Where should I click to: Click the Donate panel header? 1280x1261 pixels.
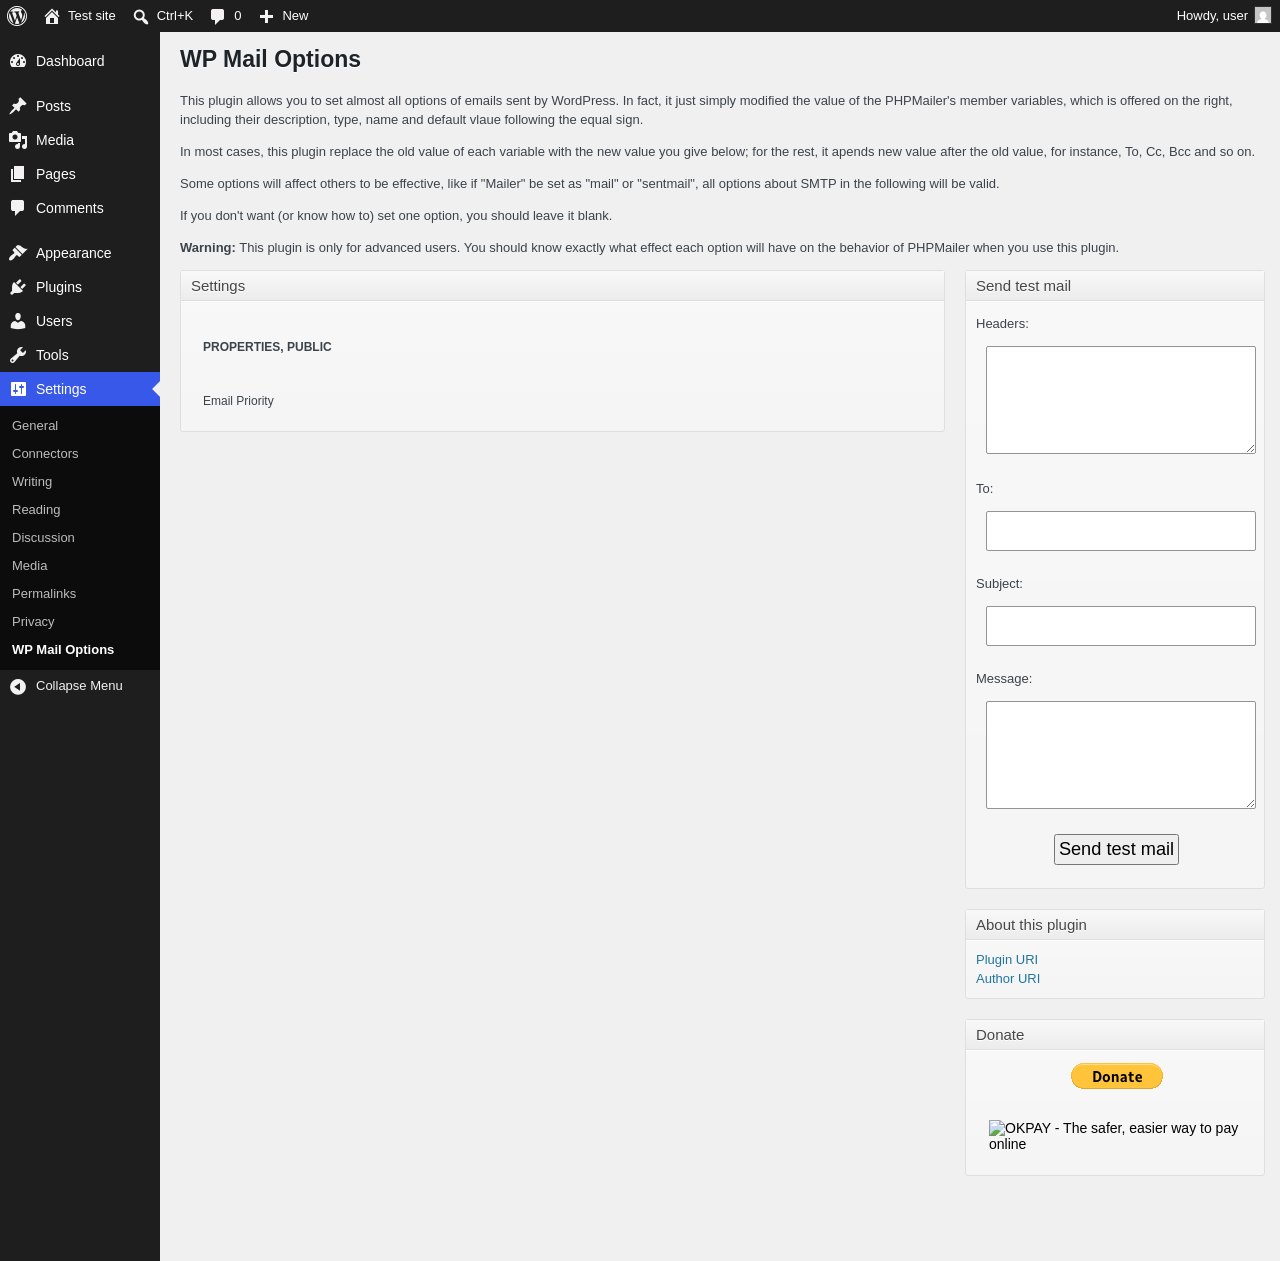[1115, 1035]
